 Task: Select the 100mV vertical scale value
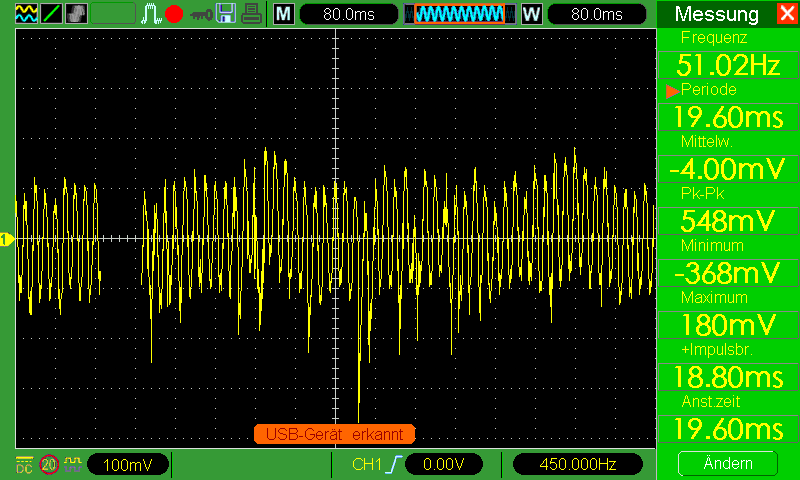coord(128,464)
